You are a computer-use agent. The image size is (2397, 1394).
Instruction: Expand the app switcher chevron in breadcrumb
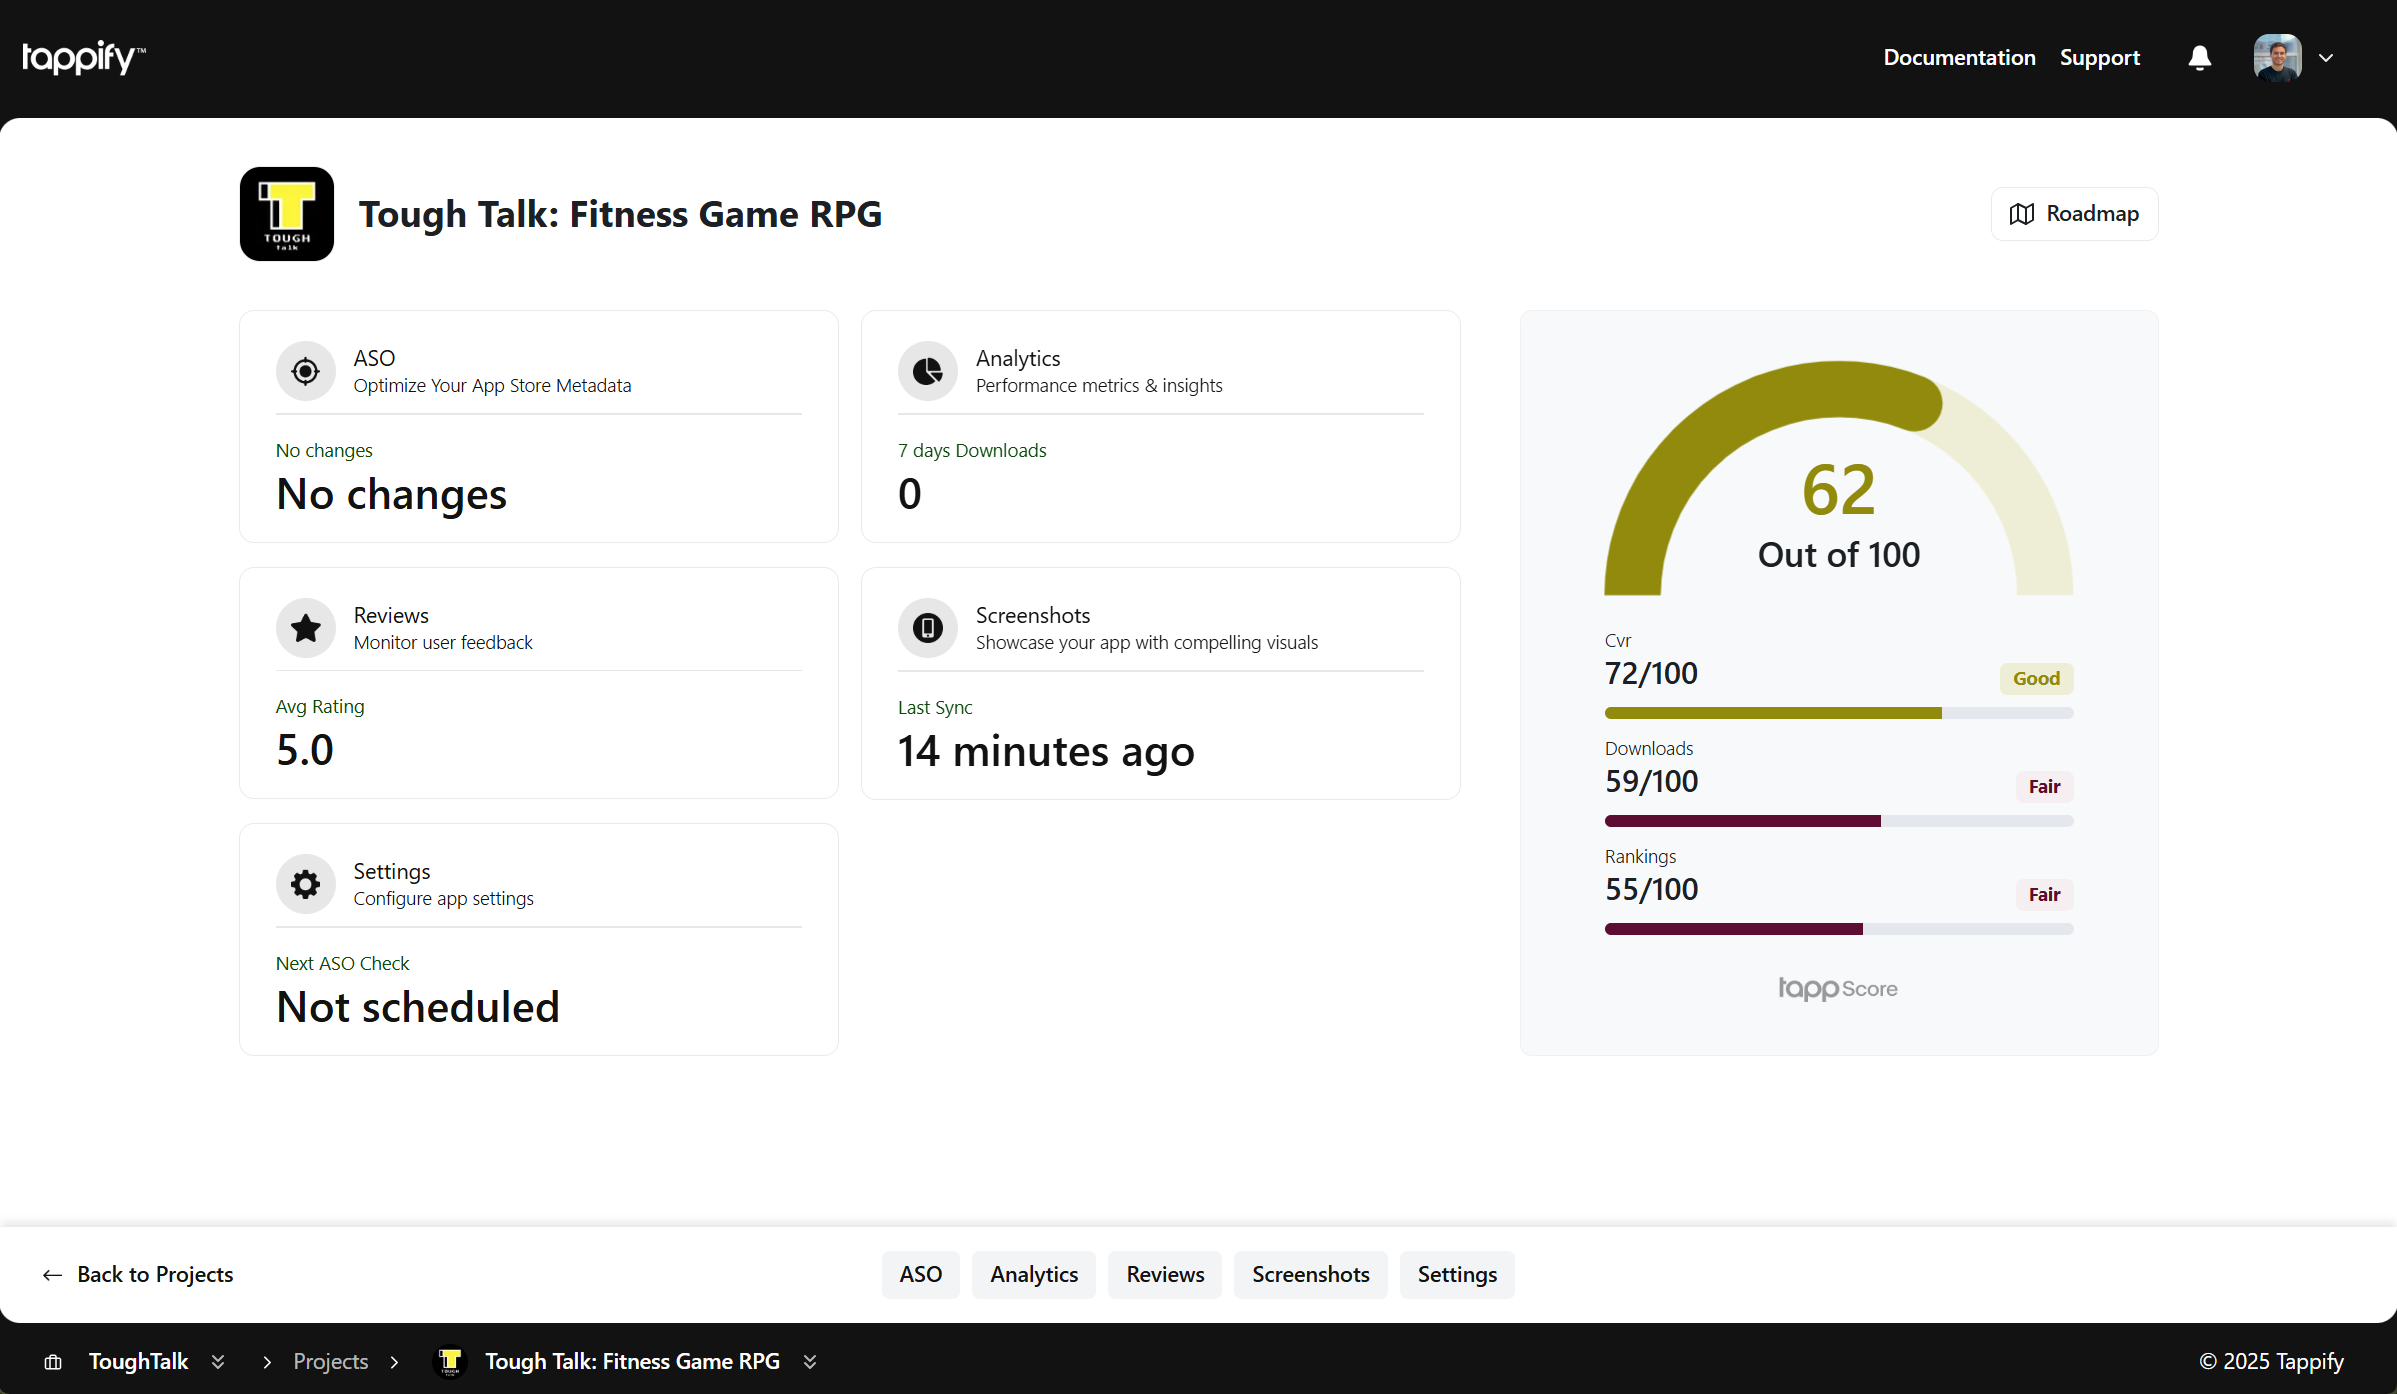pyautogui.click(x=810, y=1362)
